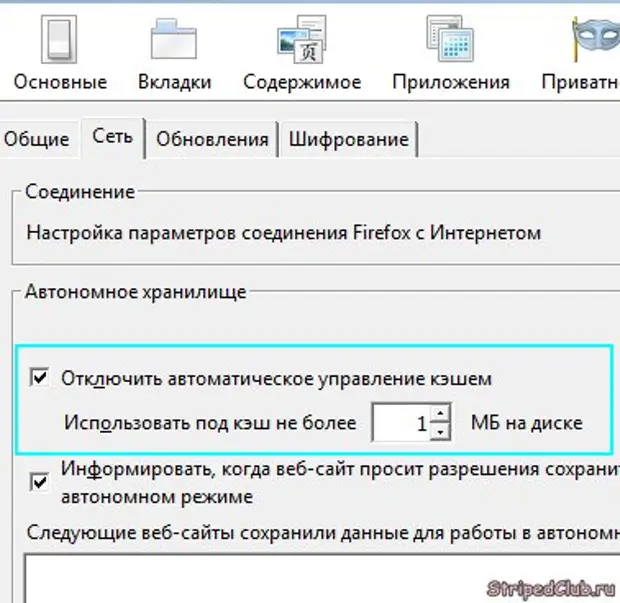Toggle the Информировать, когда веб-сайт просит checkbox
This screenshot has width=620, height=603.
pos(41,482)
